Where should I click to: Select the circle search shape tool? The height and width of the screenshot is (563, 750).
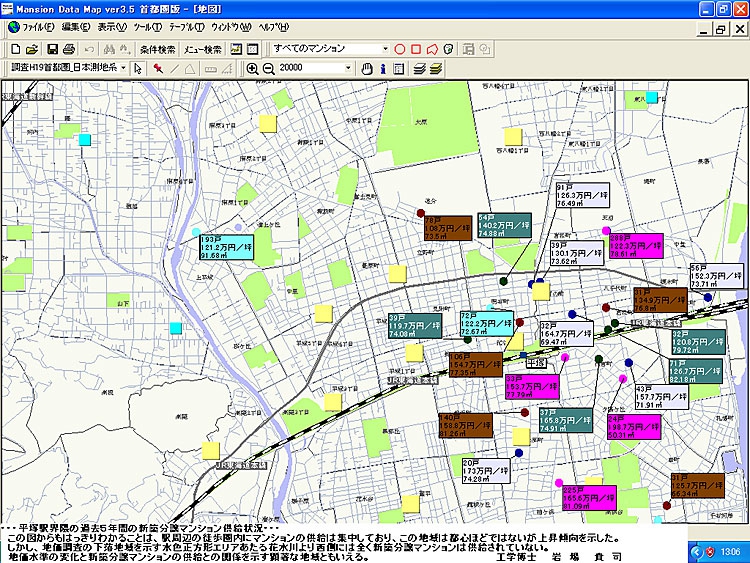coord(400,49)
